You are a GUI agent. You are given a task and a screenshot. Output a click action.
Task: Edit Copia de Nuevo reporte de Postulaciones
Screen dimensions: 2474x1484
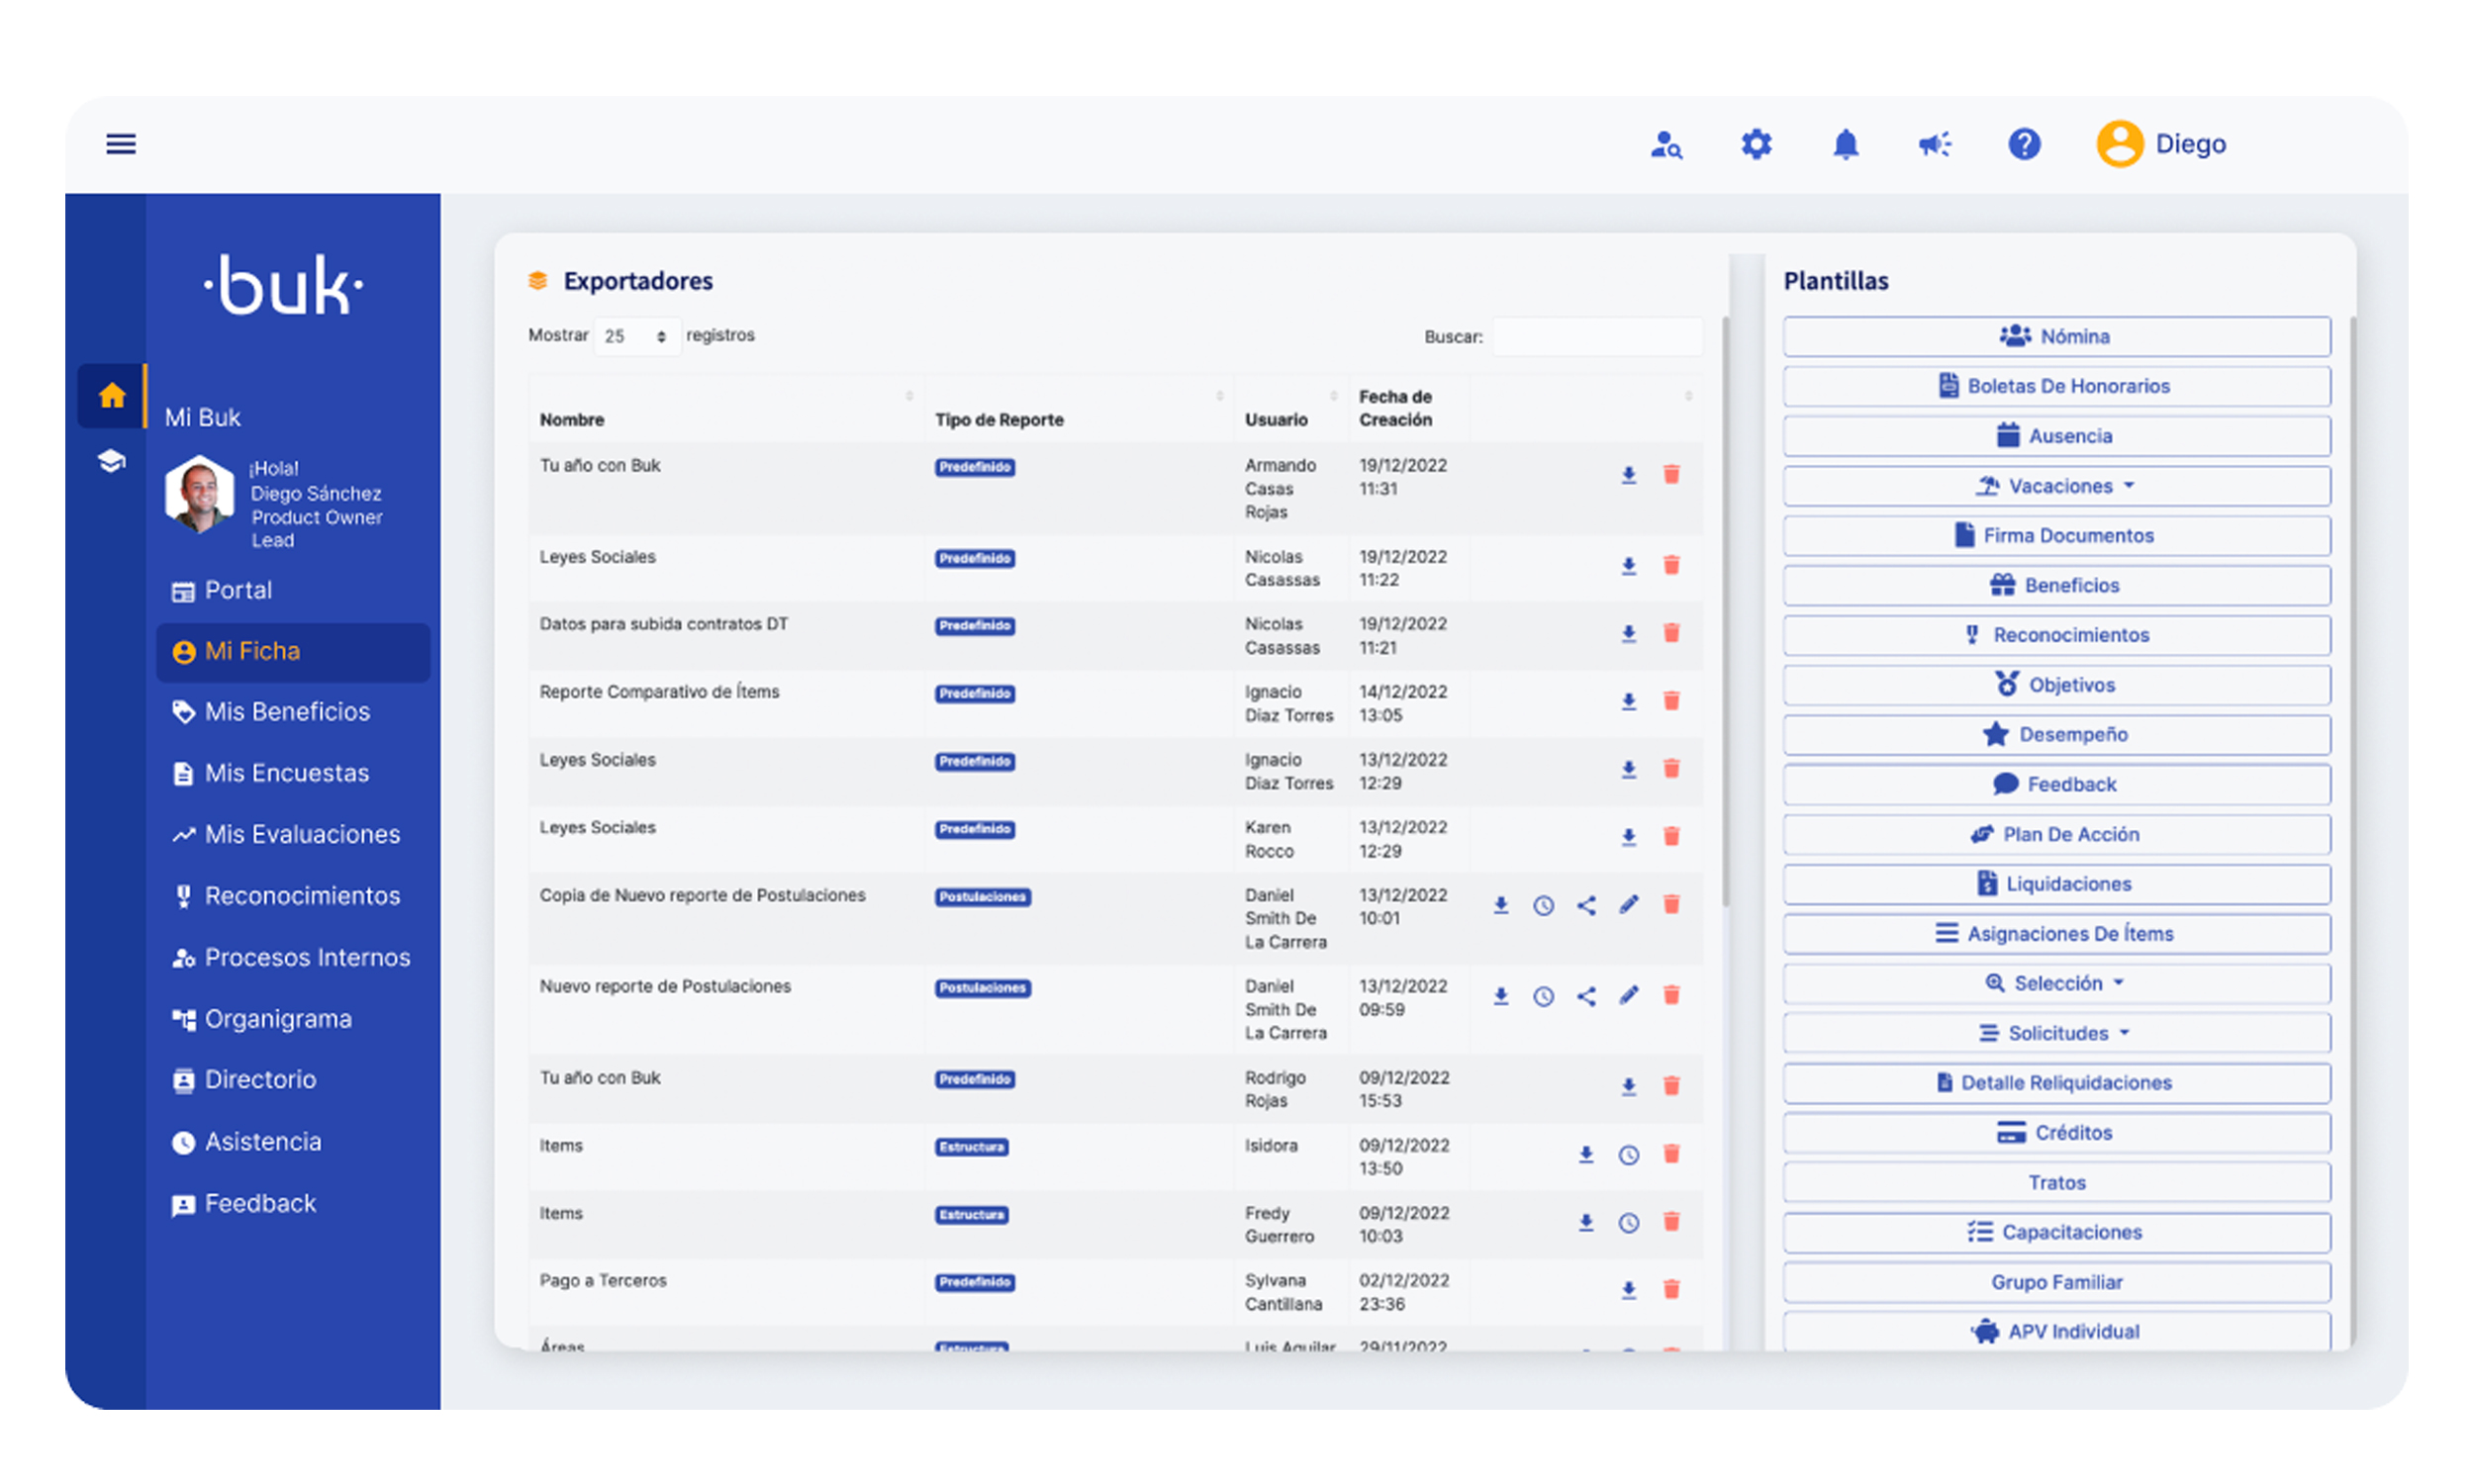click(x=1629, y=905)
